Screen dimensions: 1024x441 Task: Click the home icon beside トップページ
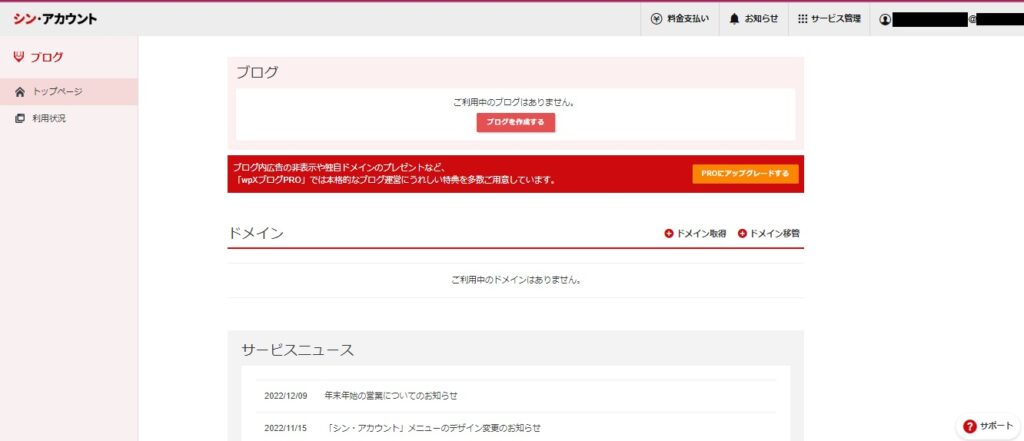coord(20,92)
